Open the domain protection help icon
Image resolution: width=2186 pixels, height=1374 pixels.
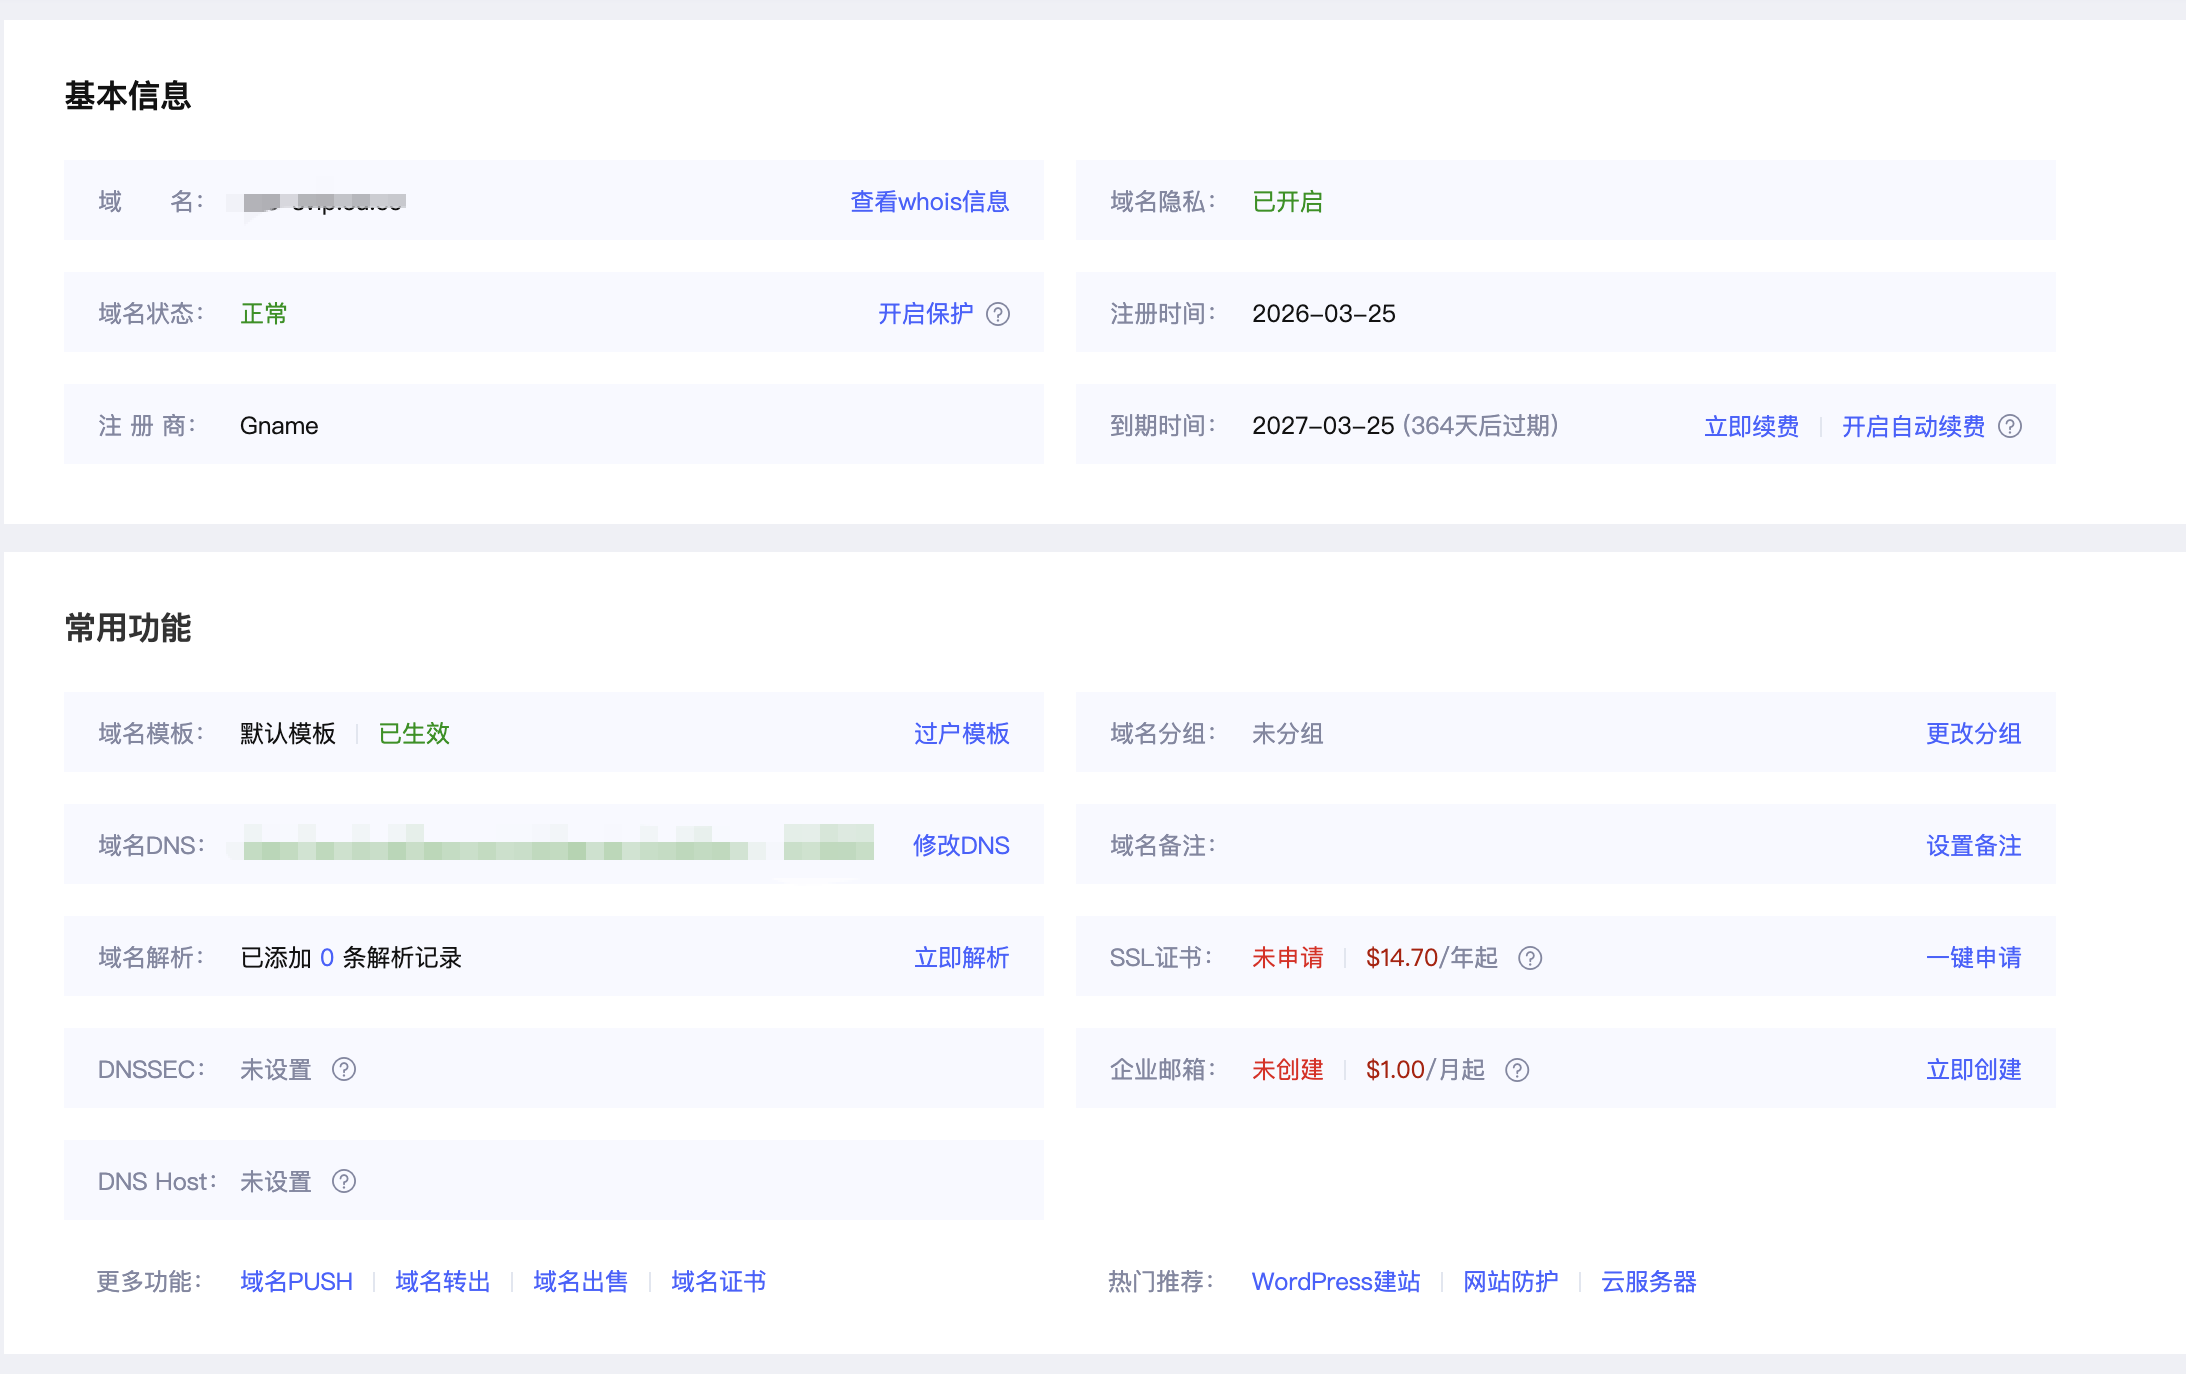(x=999, y=313)
